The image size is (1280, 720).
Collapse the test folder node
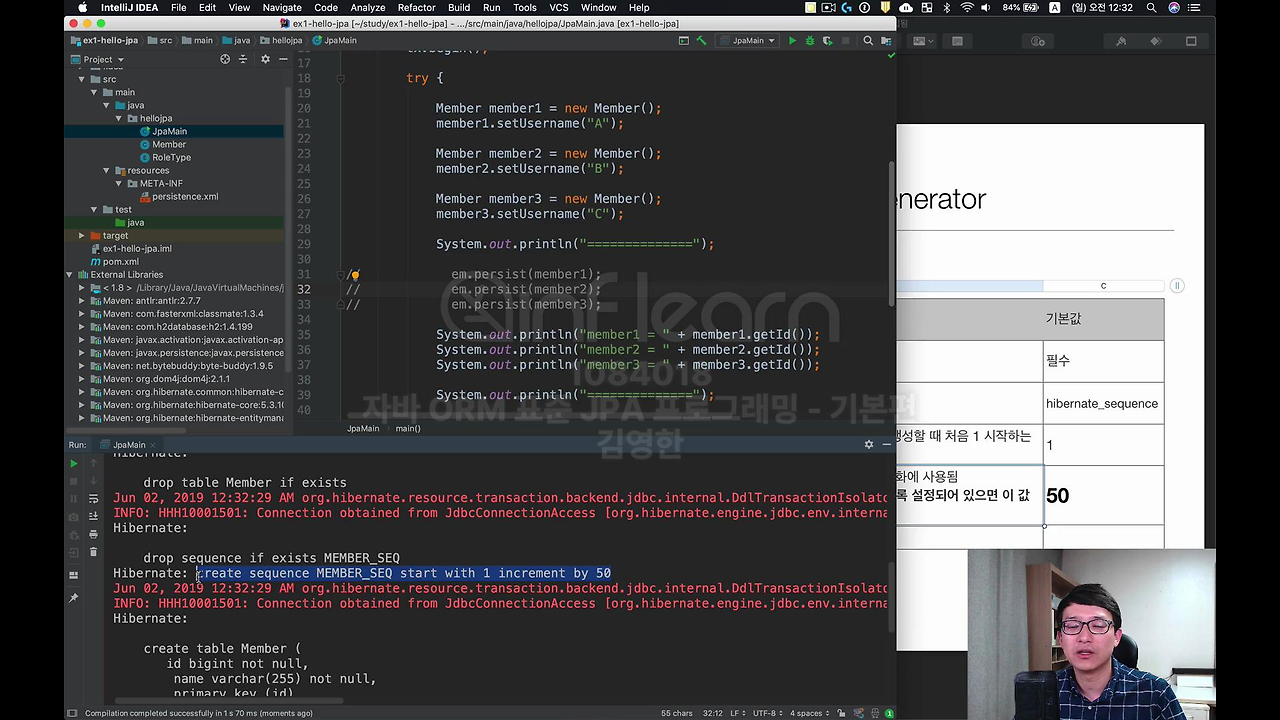(94, 209)
